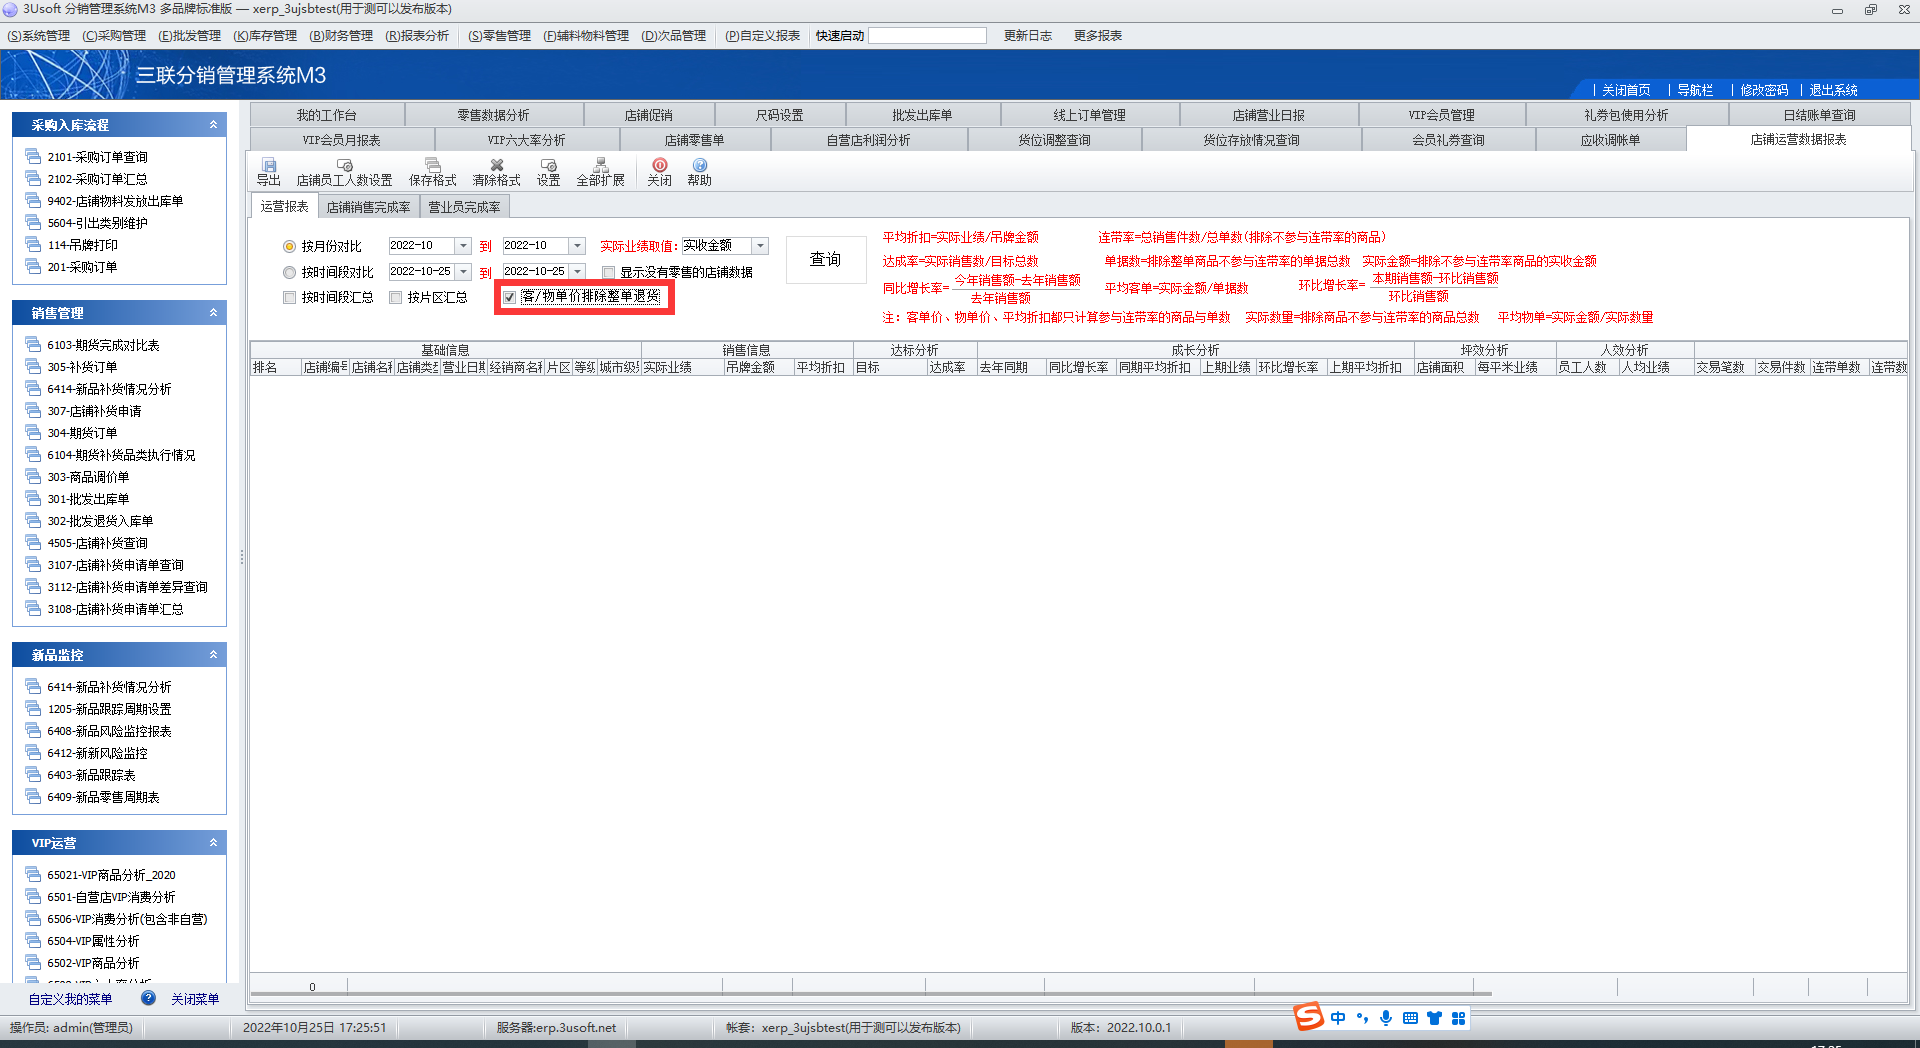
Task: Enable 显示没有零售的店铺数据 checkbox
Action: click(608, 272)
